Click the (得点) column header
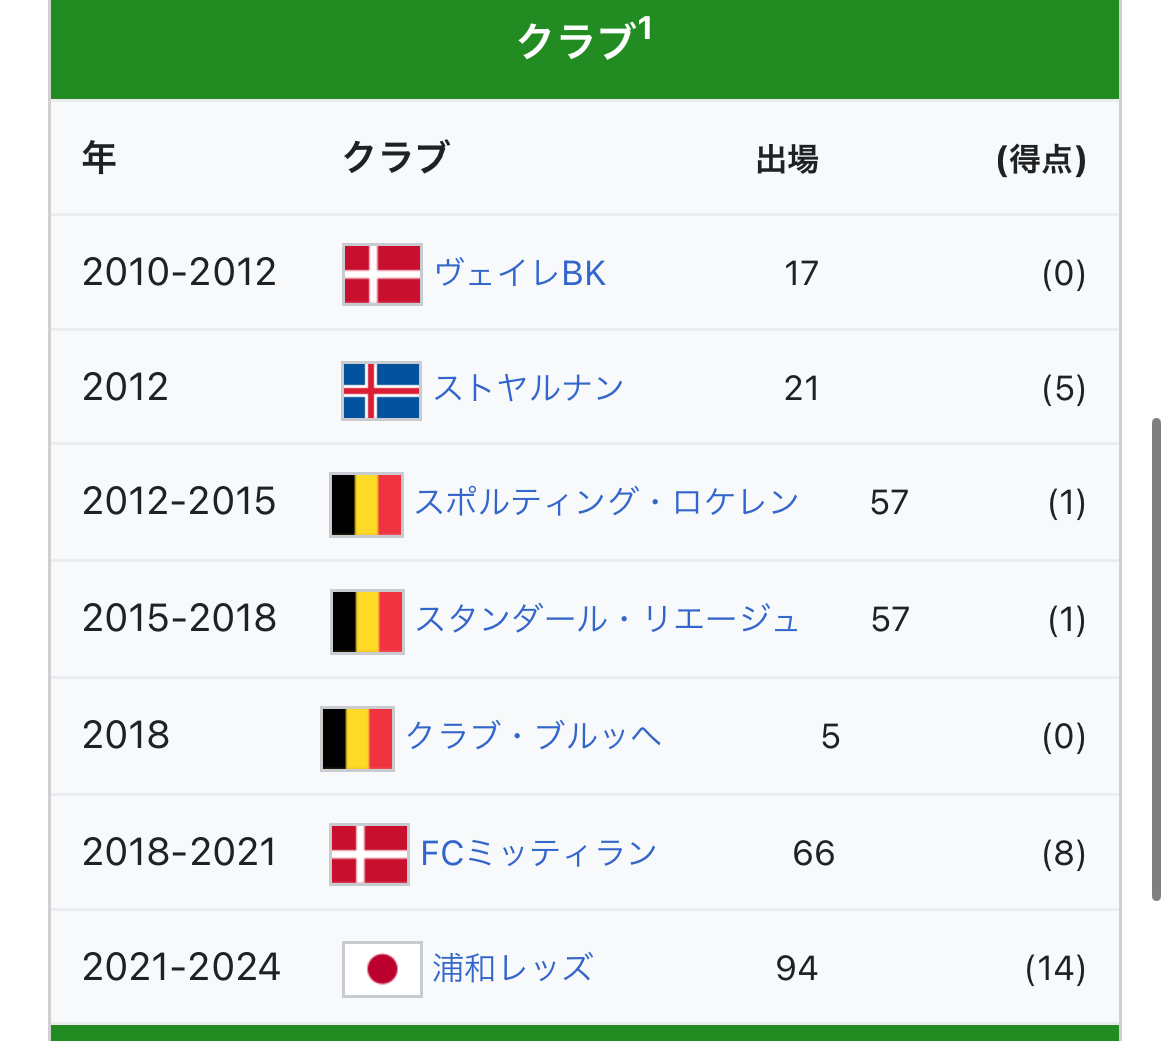The image size is (1170, 1041). pyautogui.click(x=1041, y=159)
